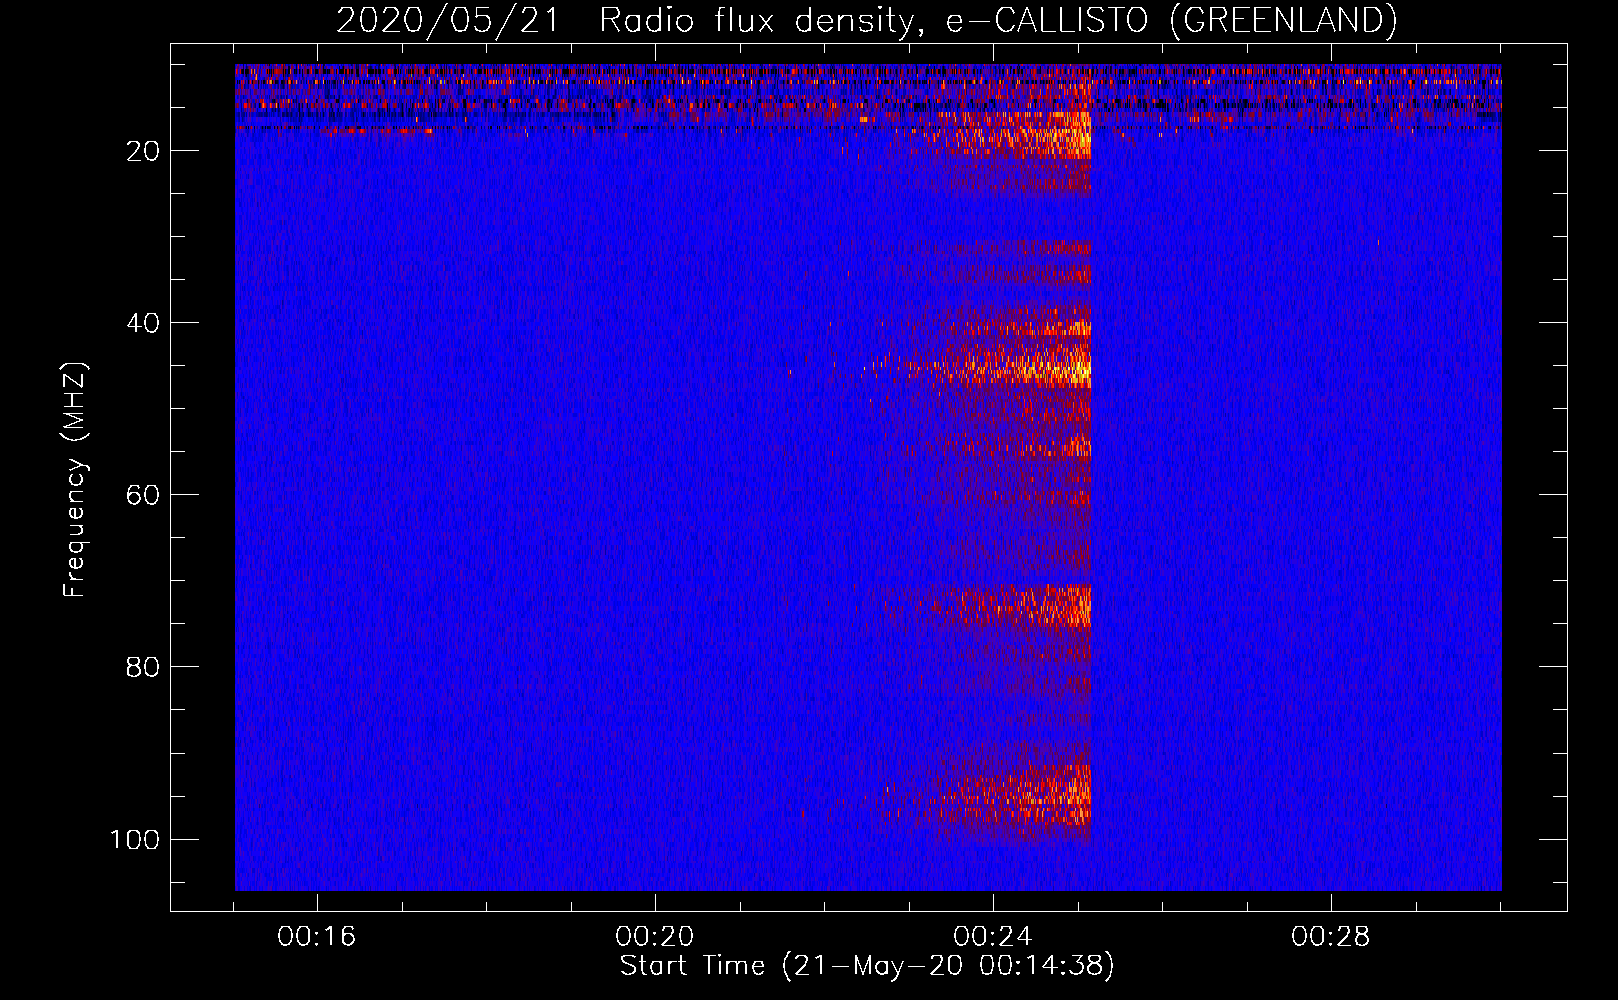Click the "Start Time (21-May-20 00:14:38)" label
The width and height of the screenshot is (1618, 1000).
pyautogui.click(x=867, y=966)
